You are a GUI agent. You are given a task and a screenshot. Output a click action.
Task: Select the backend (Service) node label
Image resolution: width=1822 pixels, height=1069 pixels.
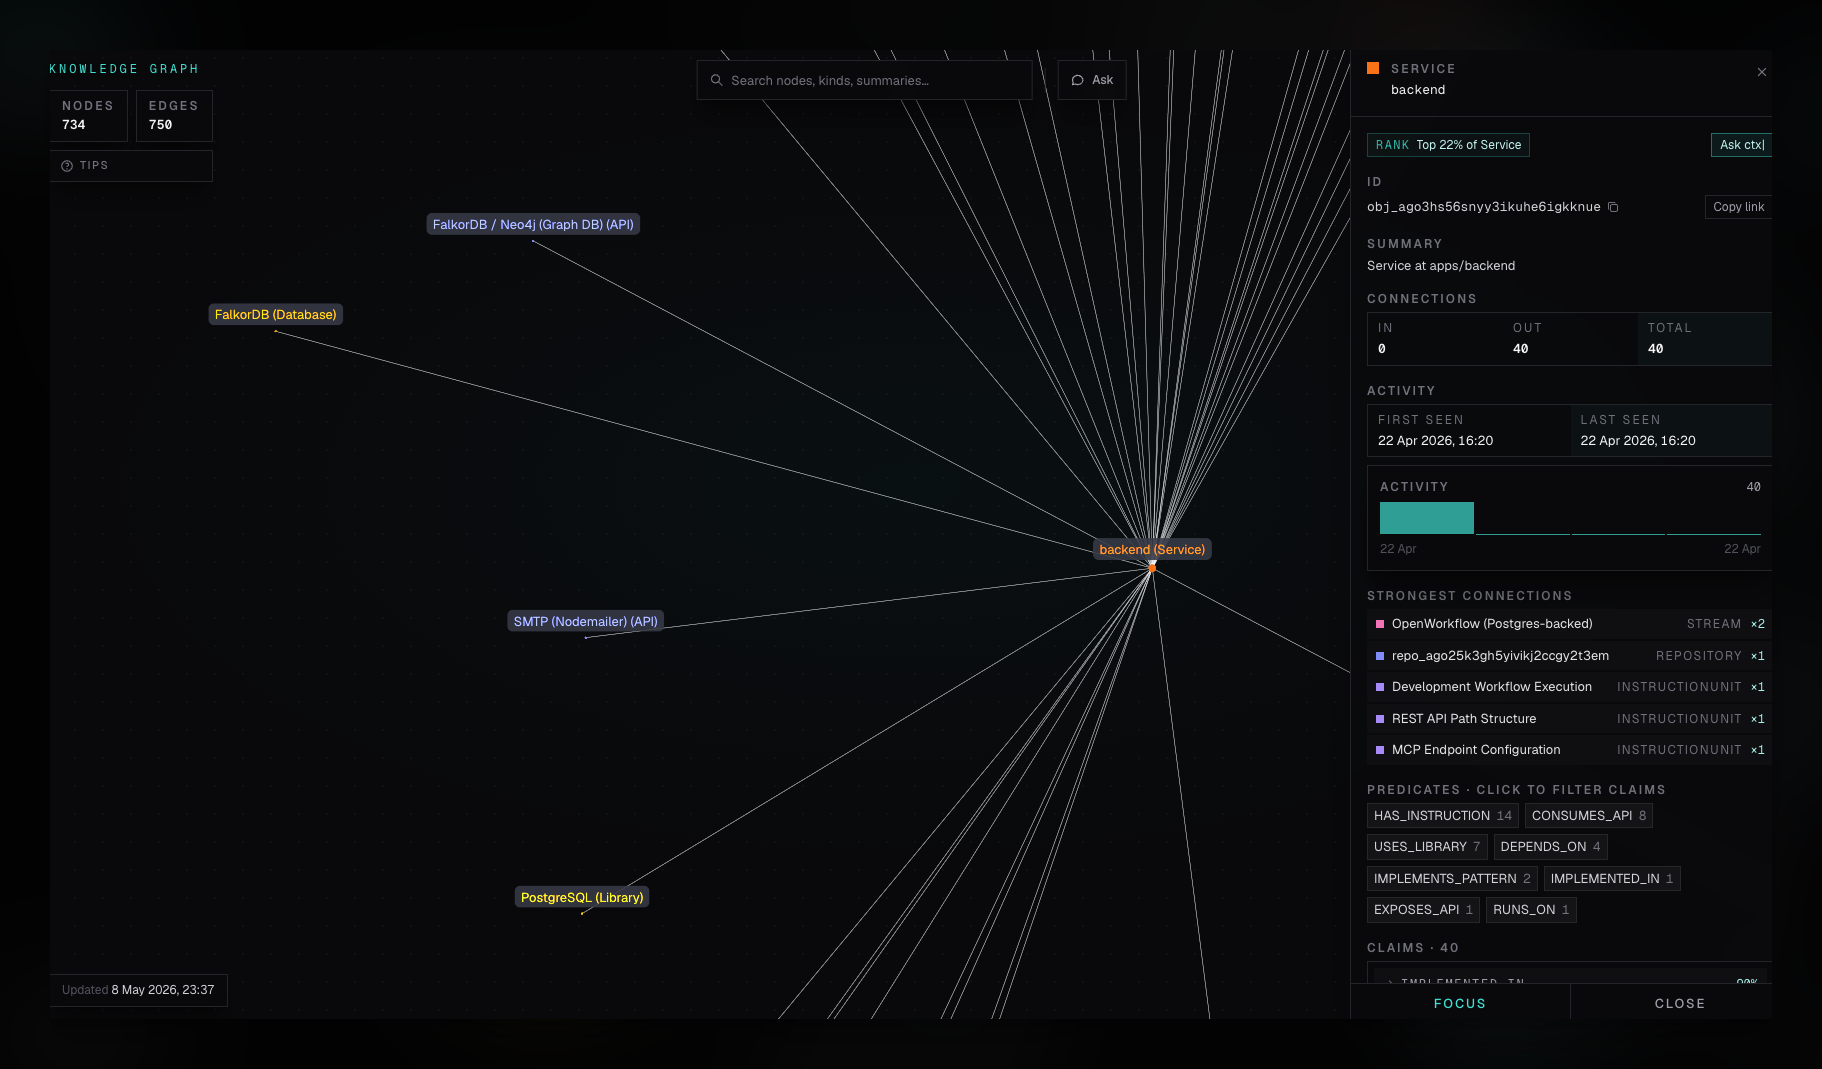(1152, 550)
